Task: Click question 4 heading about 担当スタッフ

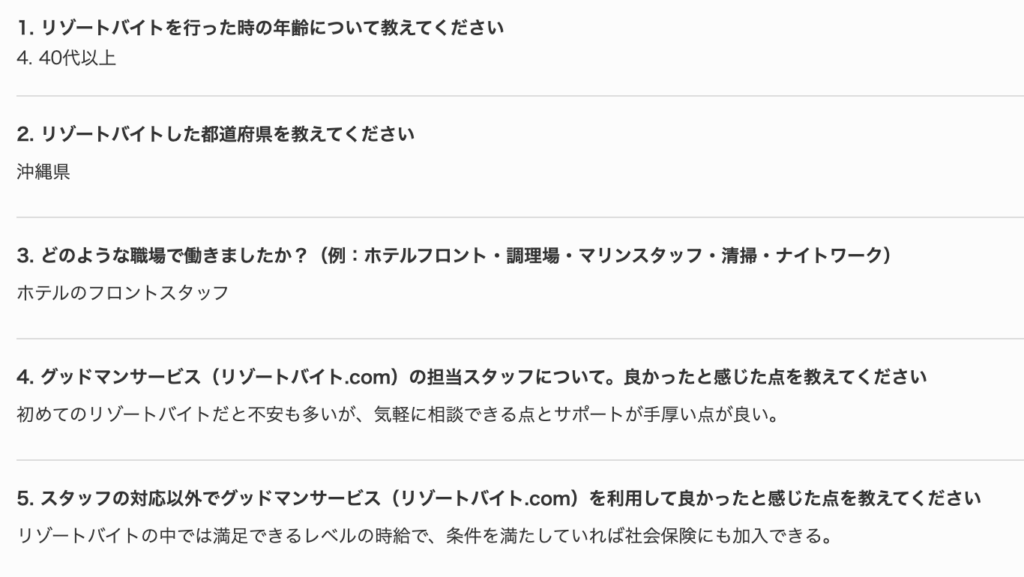Action: [x=472, y=377]
